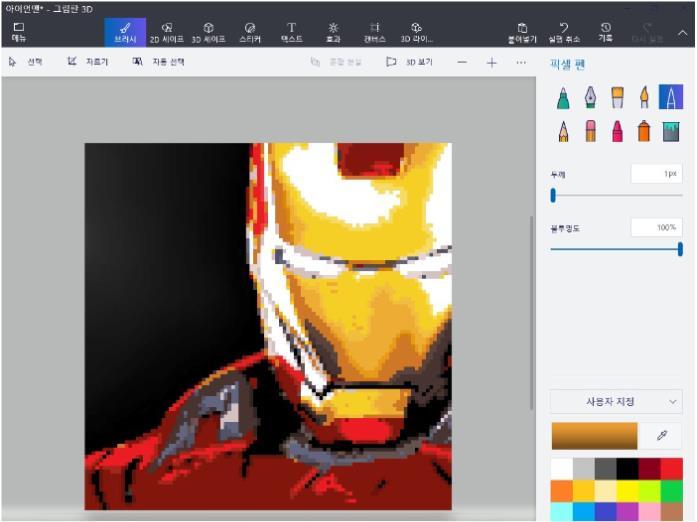Choose the green color swatch
The width and height of the screenshot is (697, 522).
point(672,491)
